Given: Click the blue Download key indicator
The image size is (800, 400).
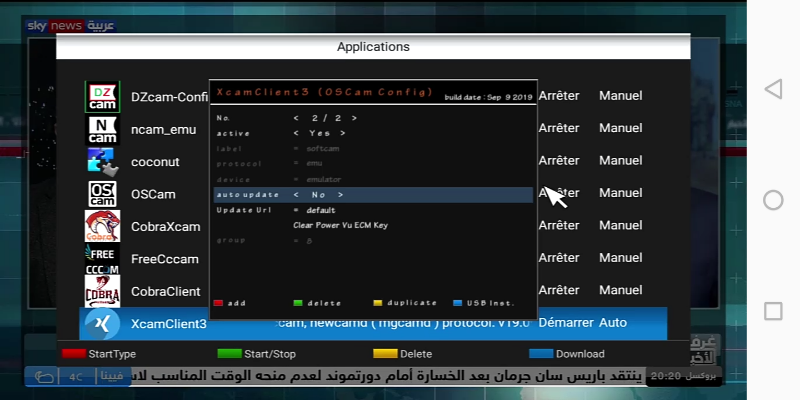Looking at the screenshot, I should pos(541,354).
